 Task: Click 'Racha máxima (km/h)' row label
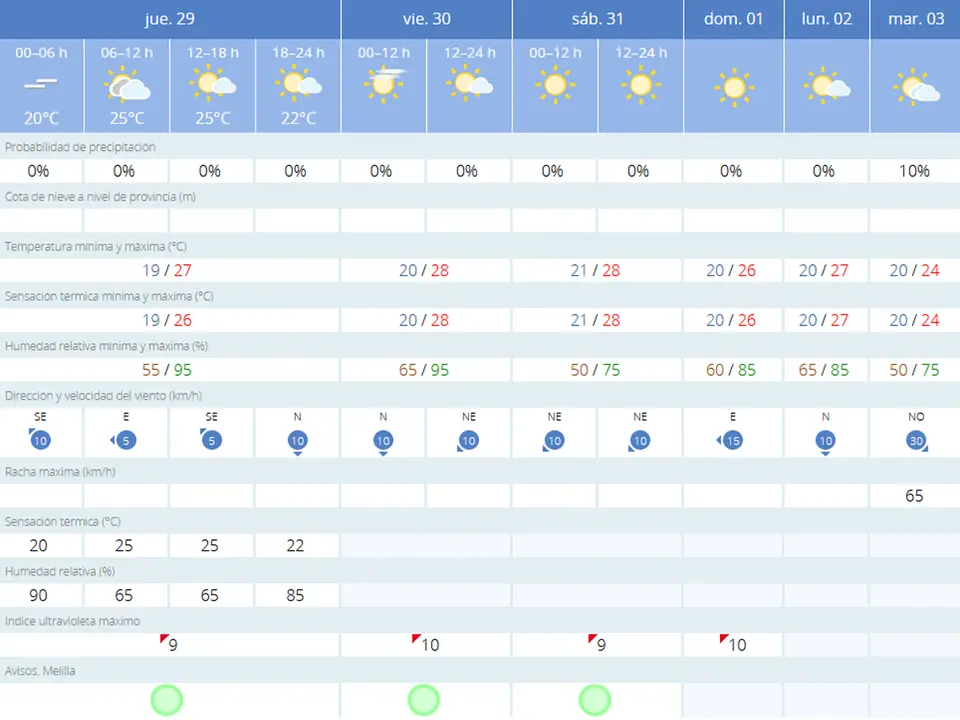pyautogui.click(x=60, y=471)
